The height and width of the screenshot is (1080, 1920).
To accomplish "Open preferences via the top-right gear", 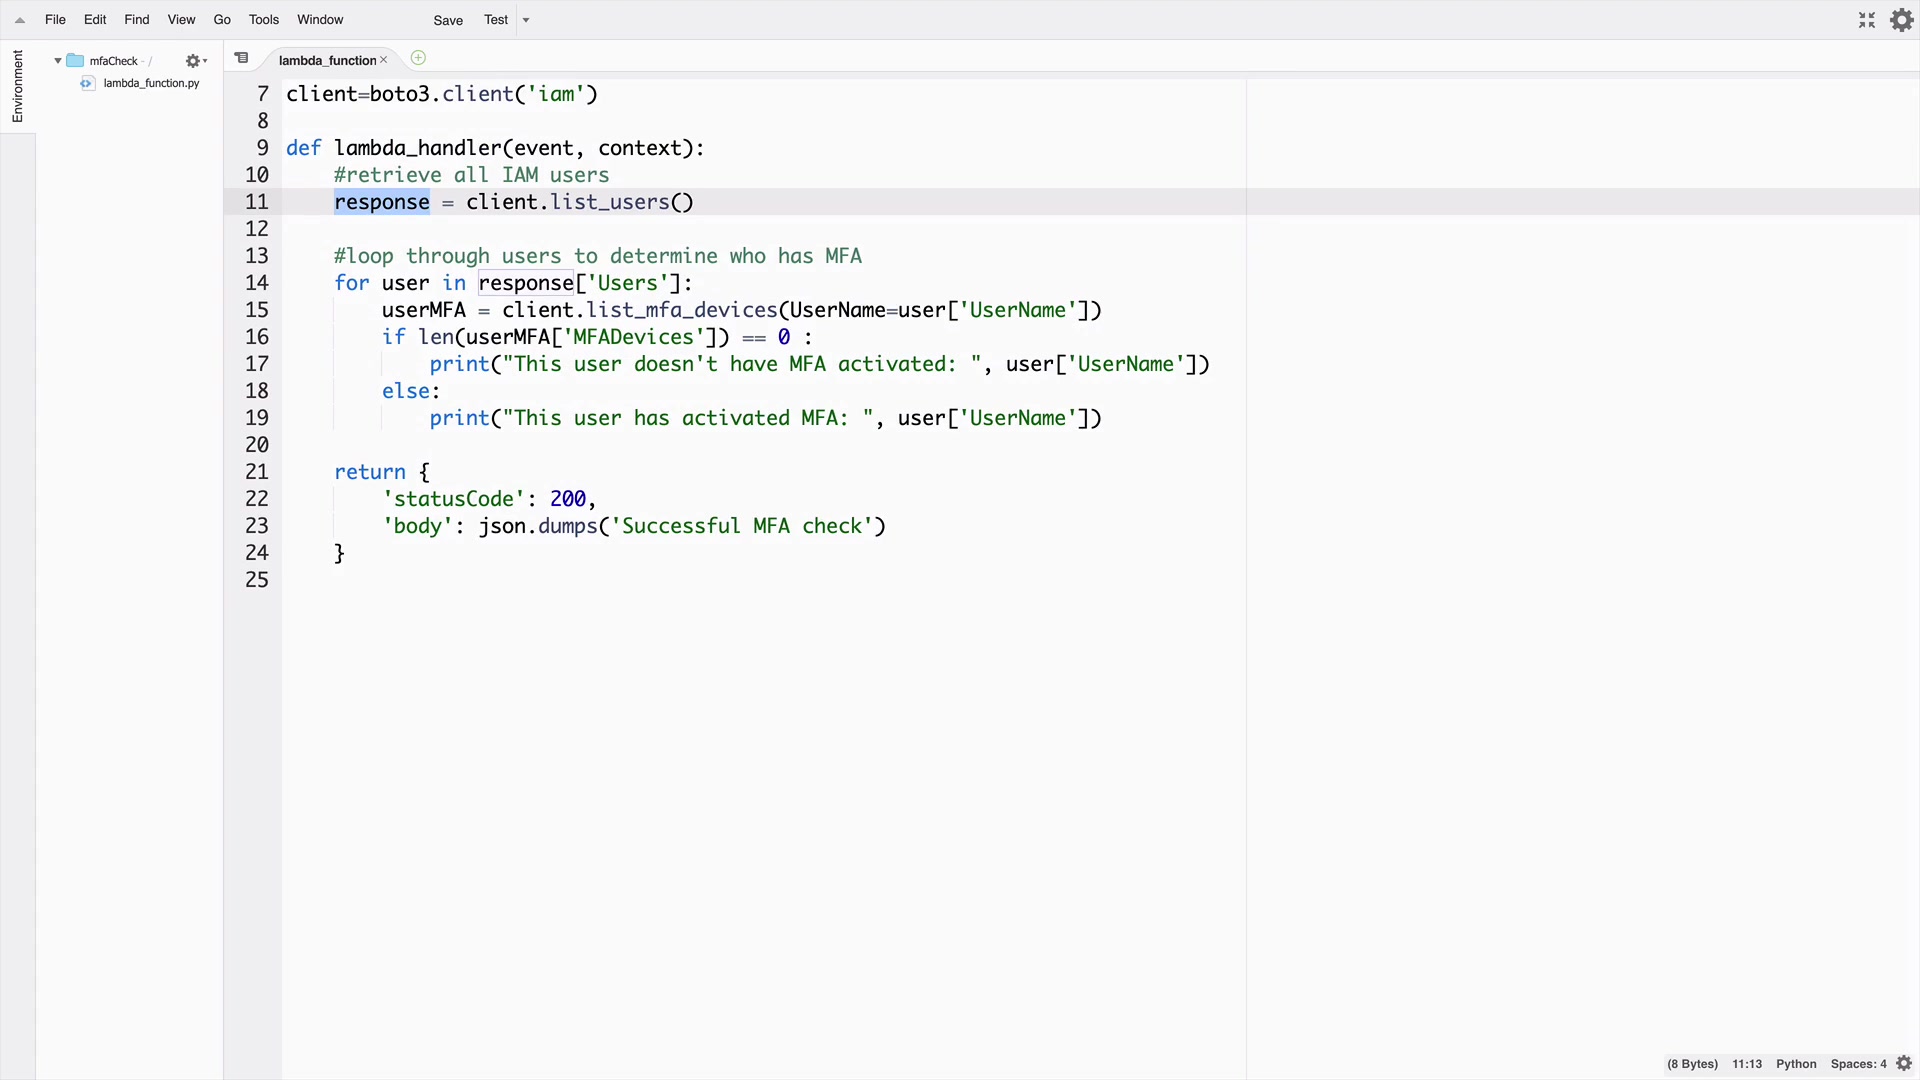I will (x=1902, y=20).
